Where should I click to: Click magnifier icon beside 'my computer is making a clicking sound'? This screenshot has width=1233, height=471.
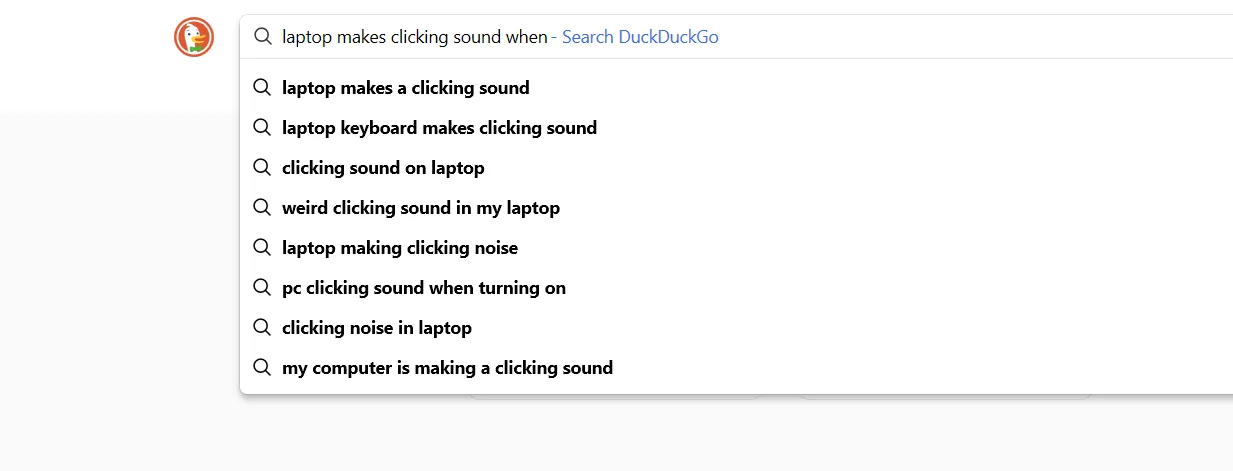click(263, 368)
